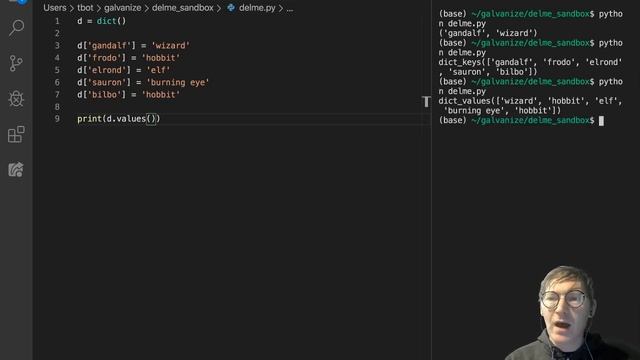Click the terminal prompt cursor block

point(601,121)
